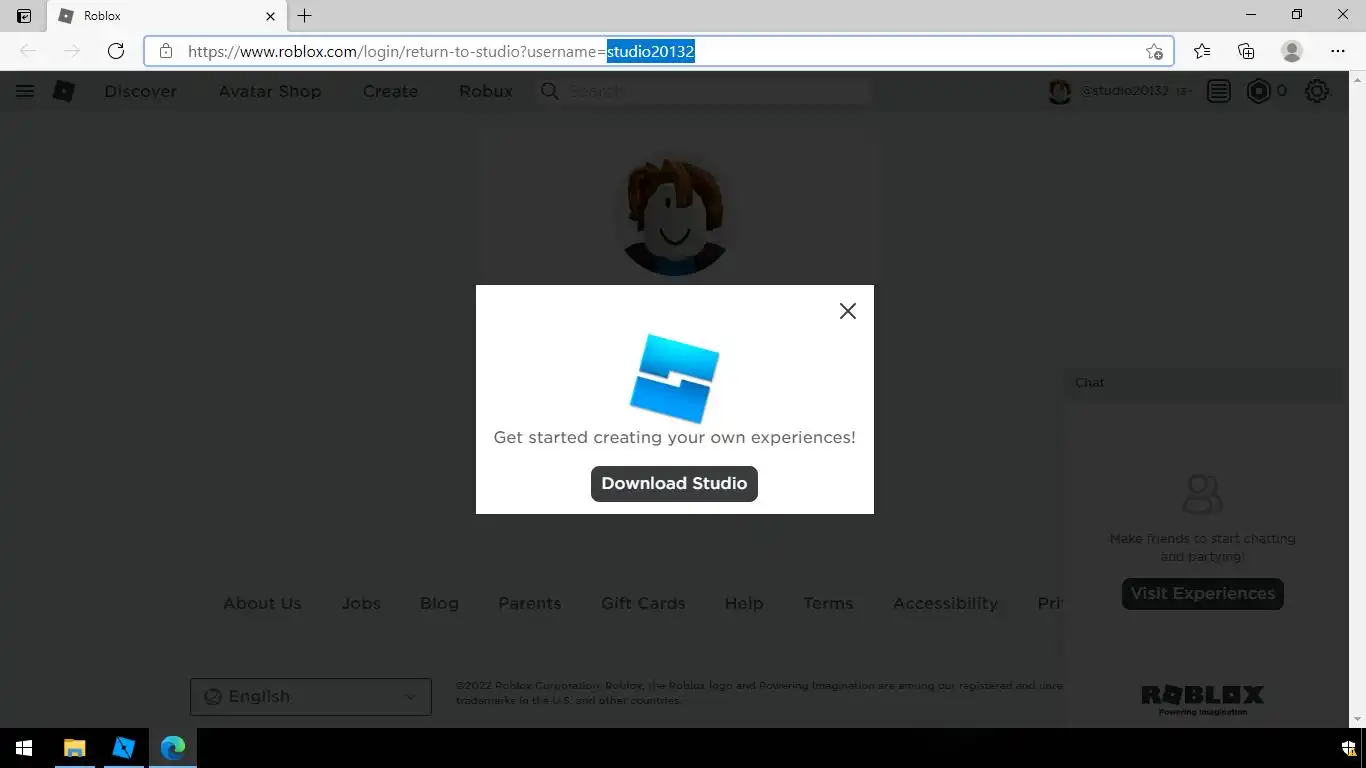
Task: Select the Roblox browser tab
Action: (167, 16)
